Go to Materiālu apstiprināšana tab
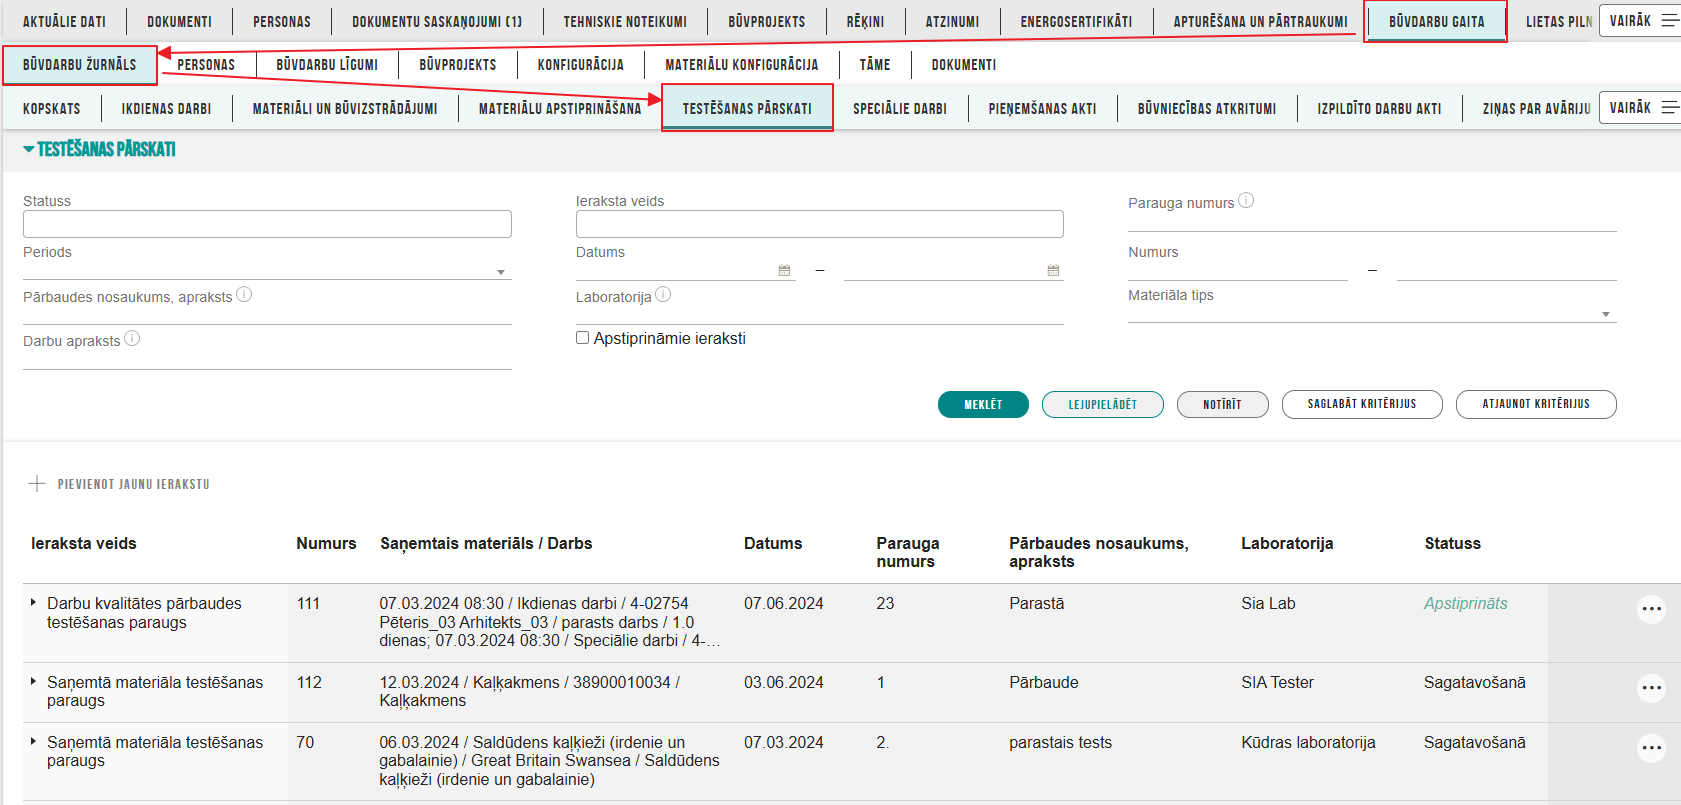Screen dimensions: 1681x805 click(560, 108)
